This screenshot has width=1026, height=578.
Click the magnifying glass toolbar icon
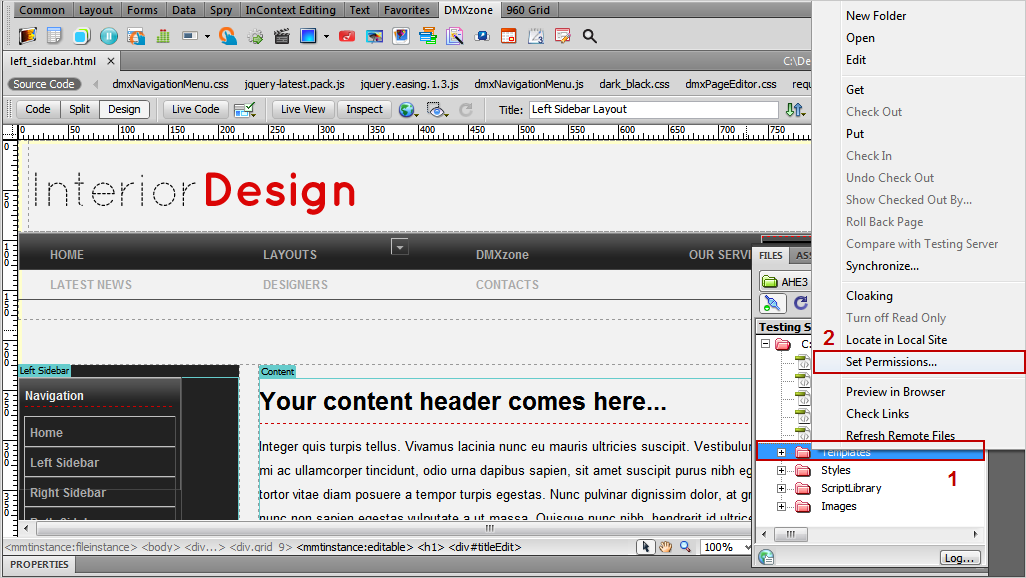tap(590, 36)
